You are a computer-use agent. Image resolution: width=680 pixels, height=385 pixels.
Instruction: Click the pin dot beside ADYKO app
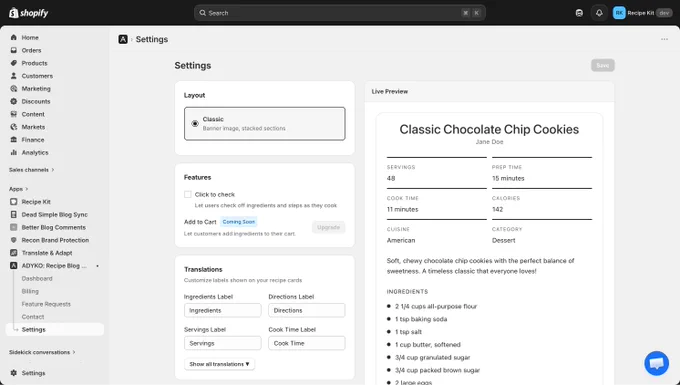pyautogui.click(x=98, y=266)
